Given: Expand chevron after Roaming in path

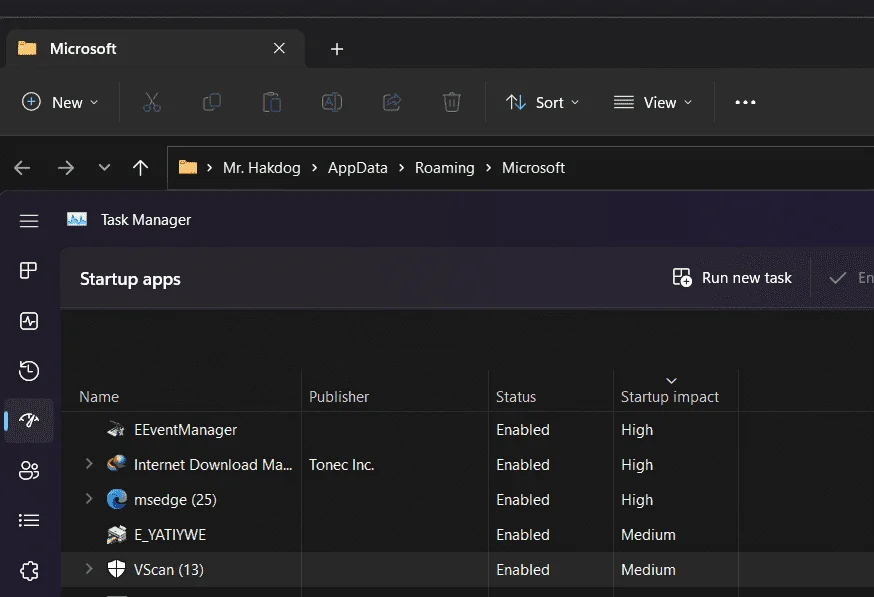Looking at the screenshot, I should 488,168.
